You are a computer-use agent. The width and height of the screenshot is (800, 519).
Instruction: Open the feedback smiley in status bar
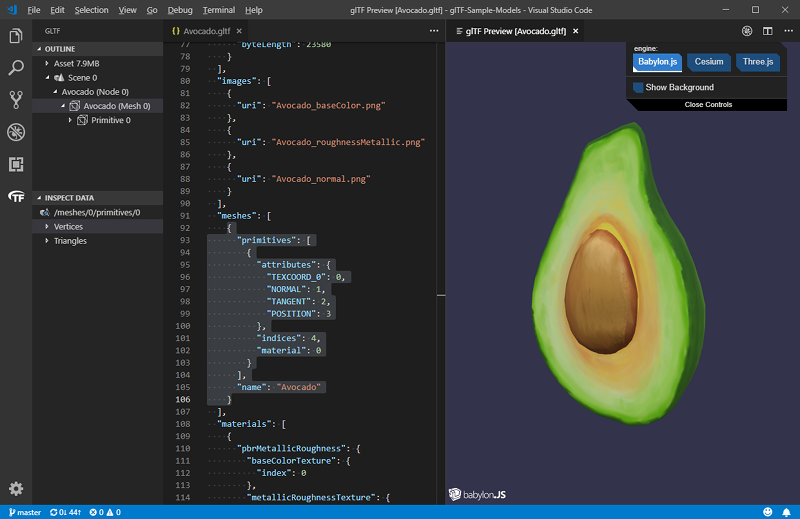point(767,512)
